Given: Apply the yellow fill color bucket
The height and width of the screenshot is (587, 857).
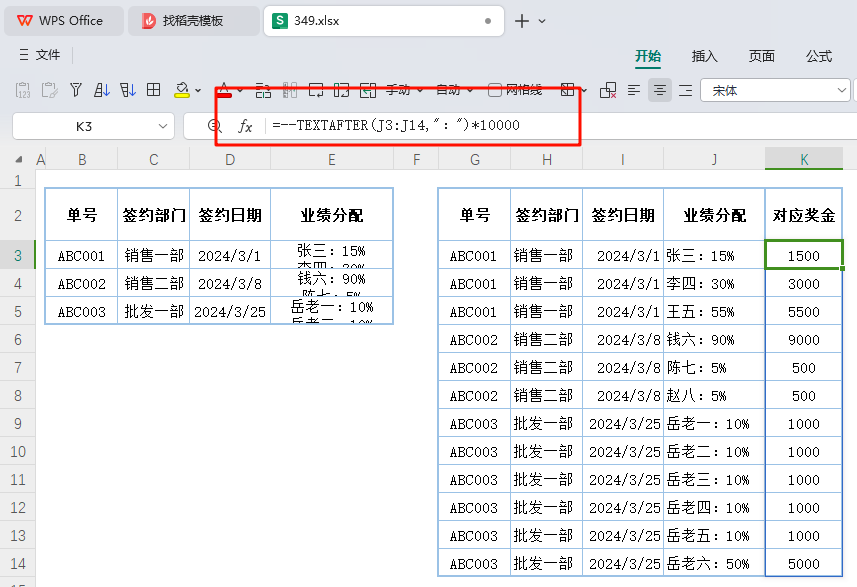Looking at the screenshot, I should 181,90.
